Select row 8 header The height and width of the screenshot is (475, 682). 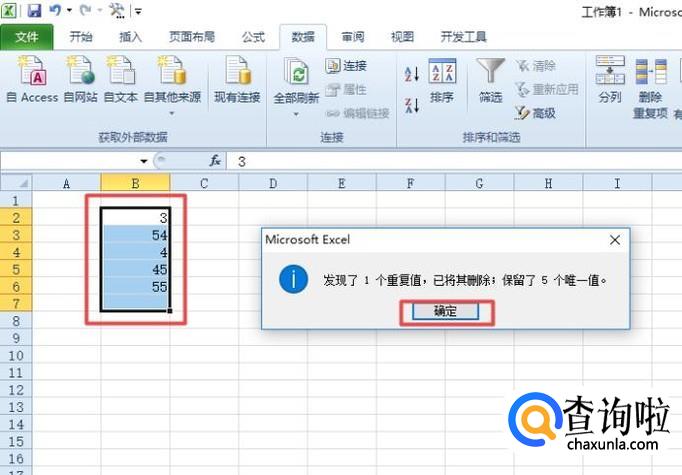16,321
